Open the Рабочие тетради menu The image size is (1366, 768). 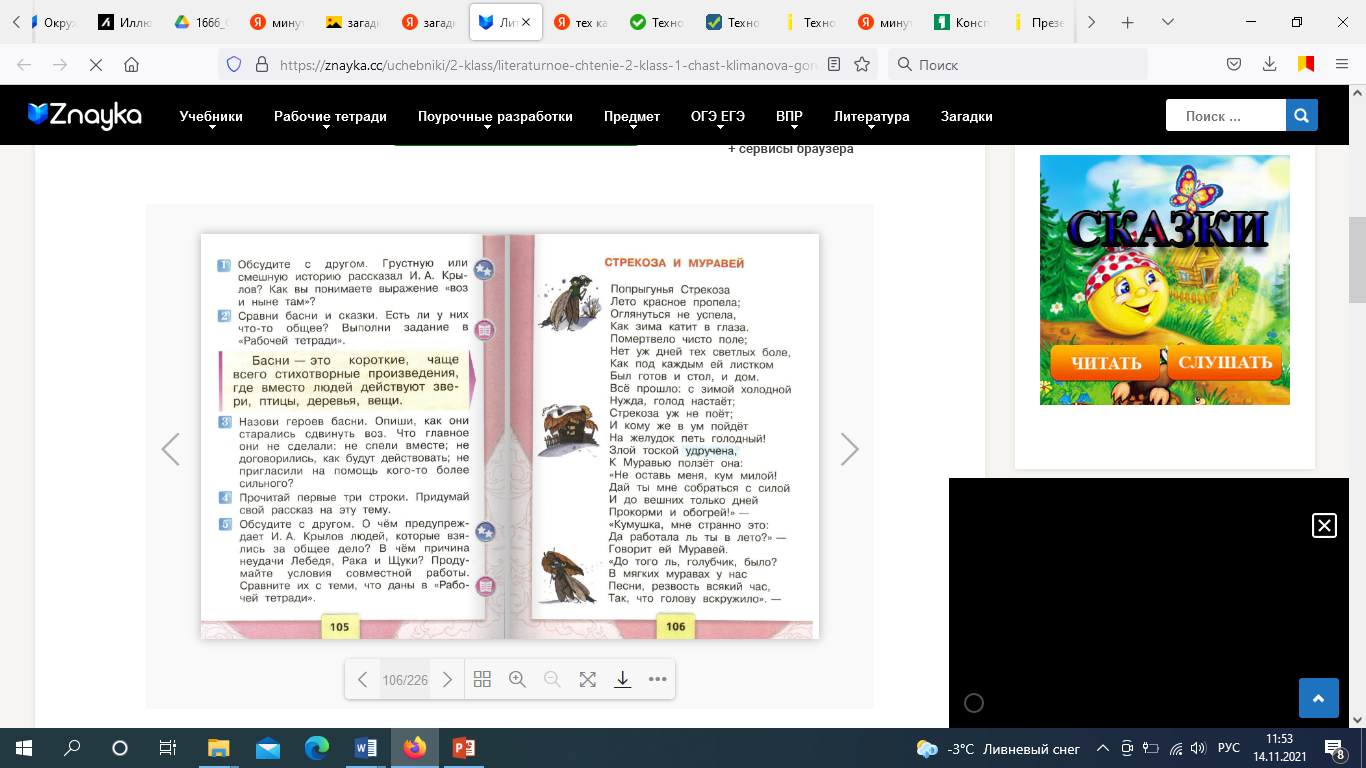pos(330,116)
